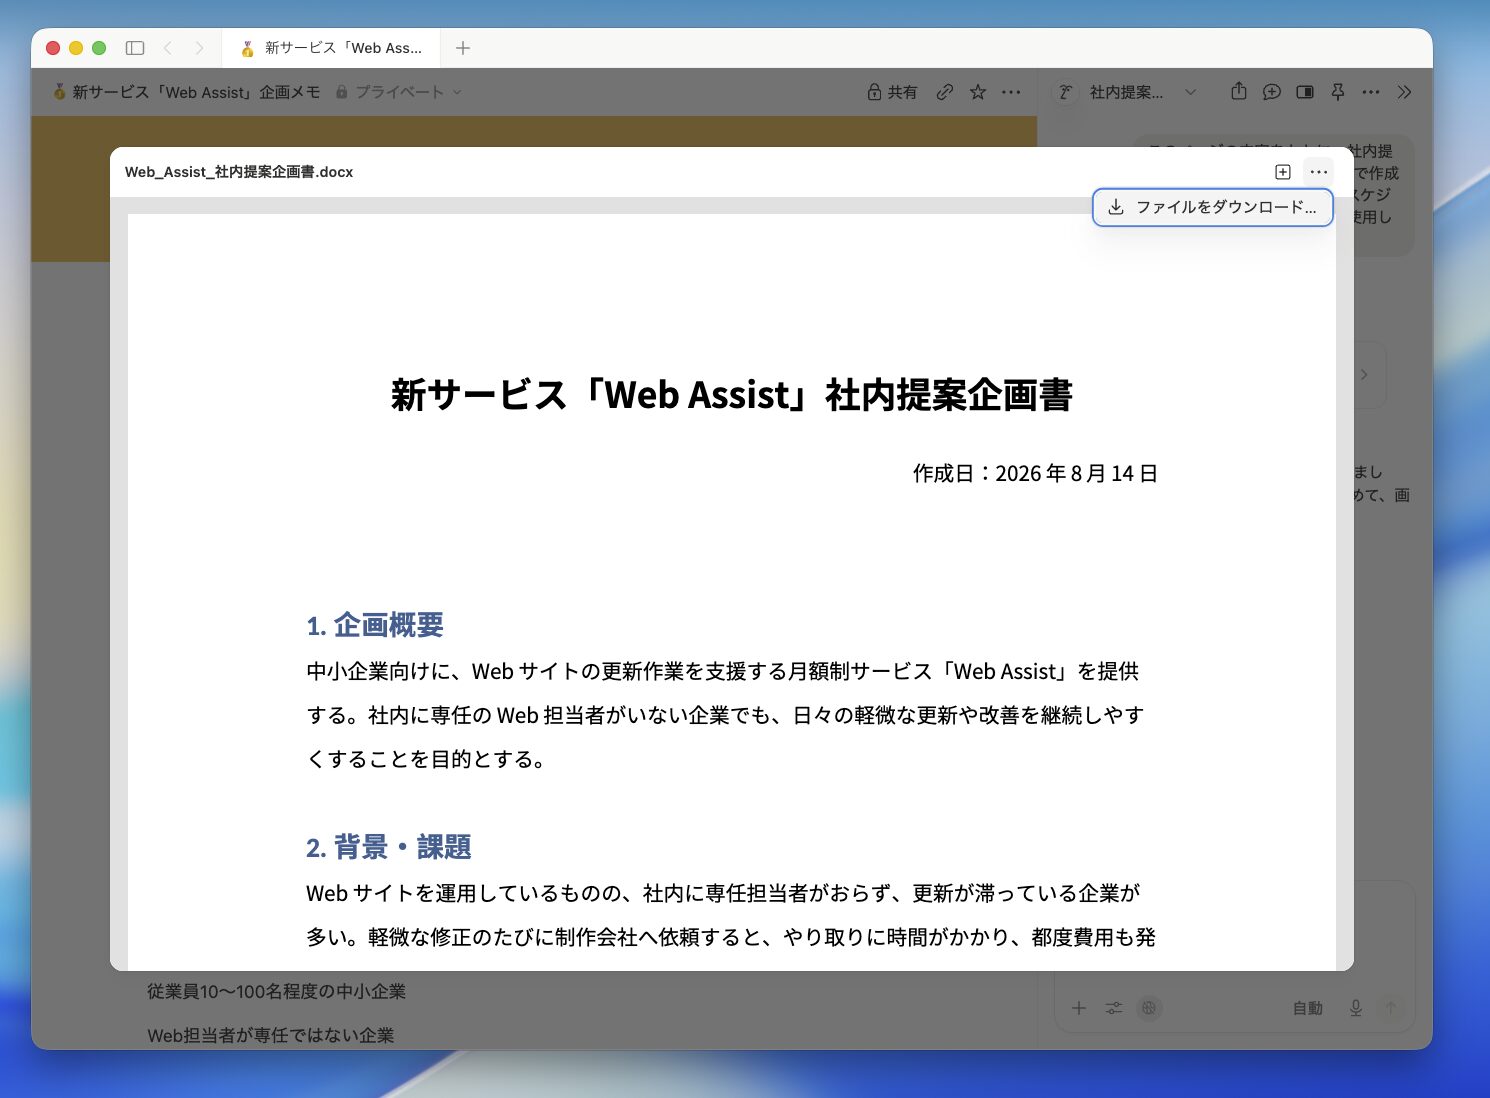Open the プライベート dropdown in the breadcrumb
The height and width of the screenshot is (1098, 1490).
point(398,92)
